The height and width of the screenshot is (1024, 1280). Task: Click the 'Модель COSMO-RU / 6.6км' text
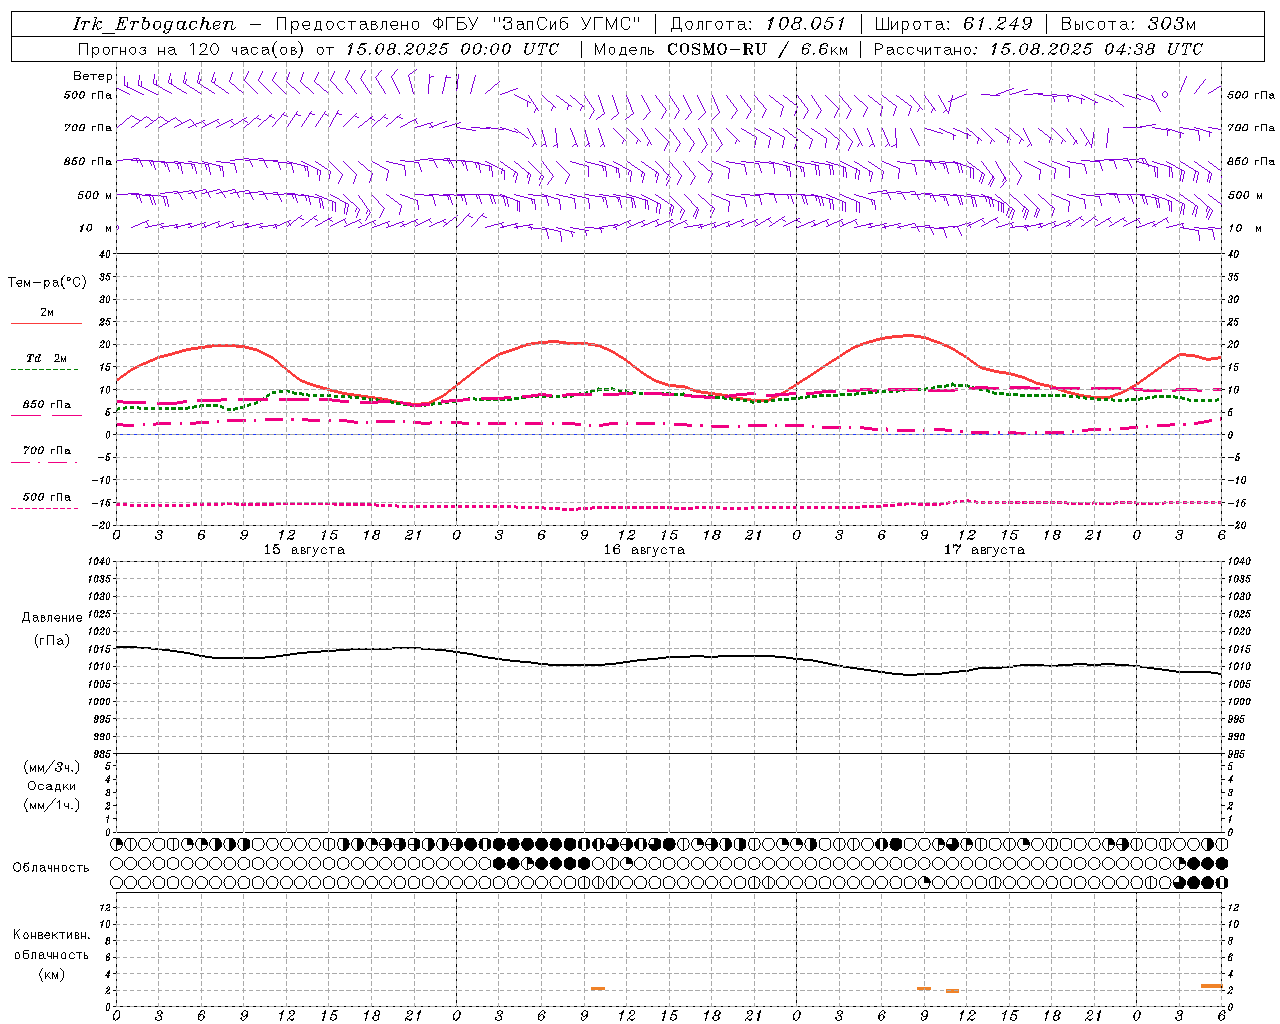coord(720,49)
